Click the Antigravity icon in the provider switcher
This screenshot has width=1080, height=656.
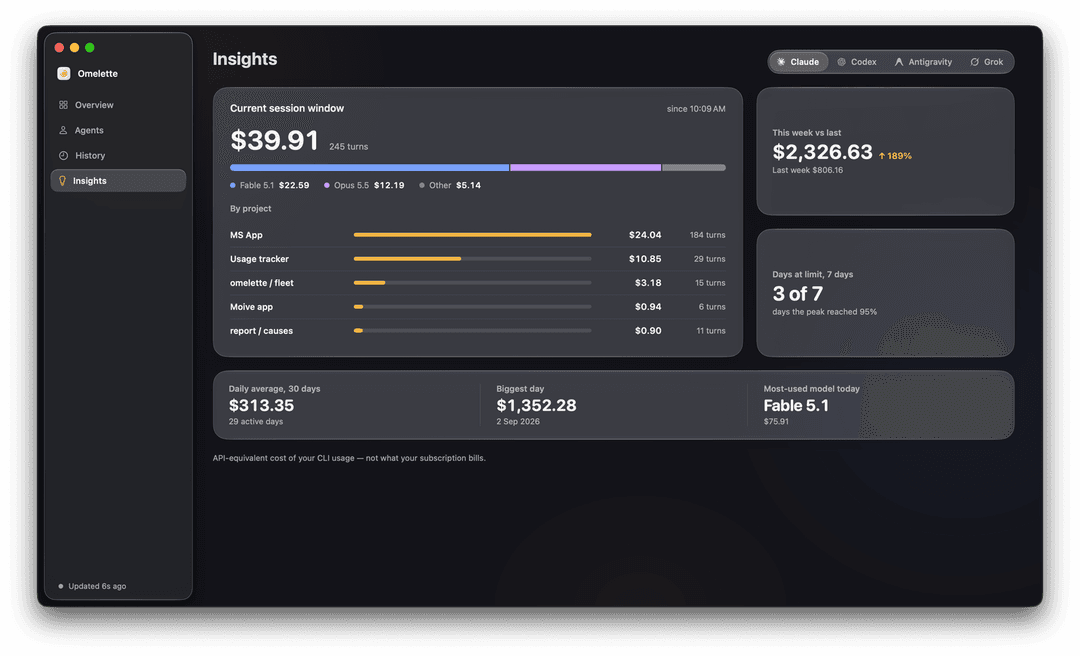(x=899, y=62)
